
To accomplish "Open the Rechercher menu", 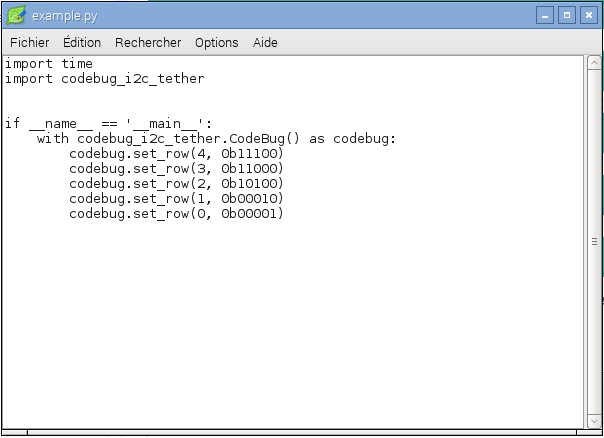I will [x=148, y=42].
